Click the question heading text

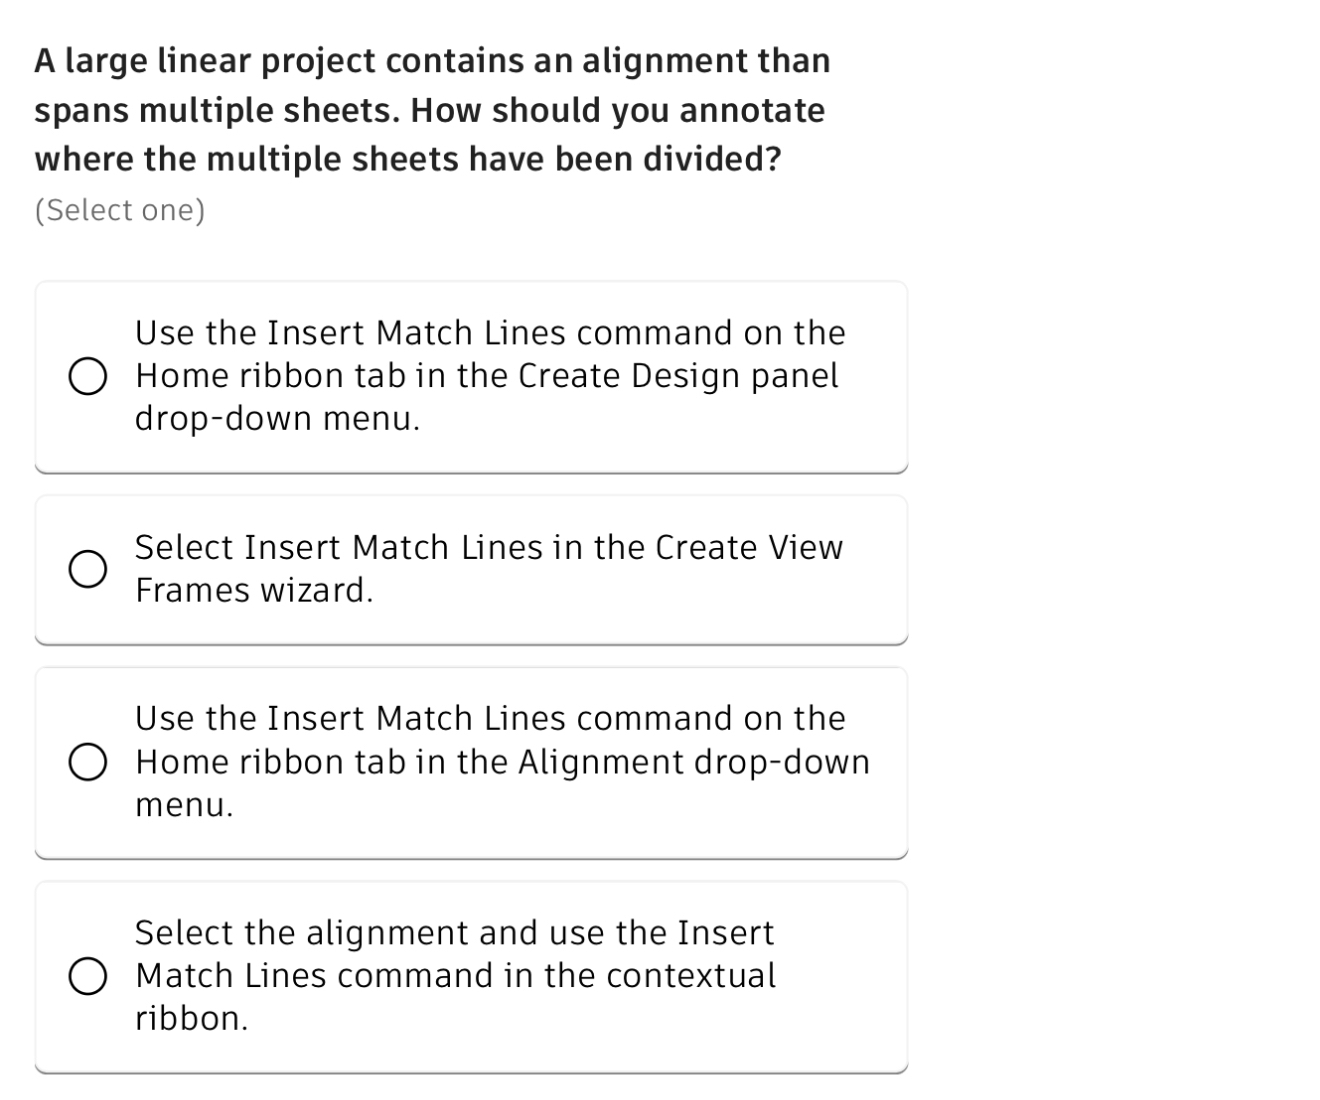(430, 110)
